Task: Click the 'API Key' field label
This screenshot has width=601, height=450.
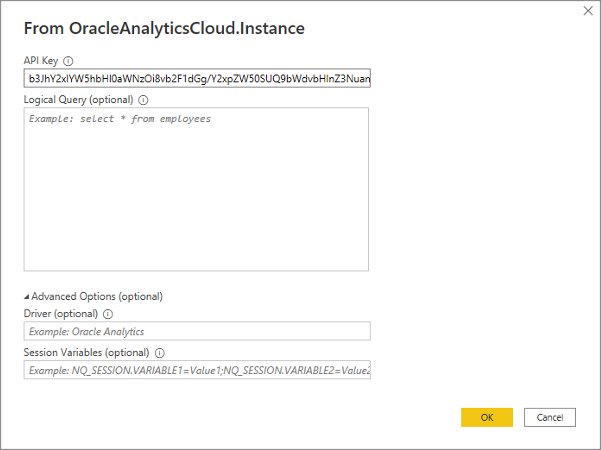Action: tap(41, 60)
